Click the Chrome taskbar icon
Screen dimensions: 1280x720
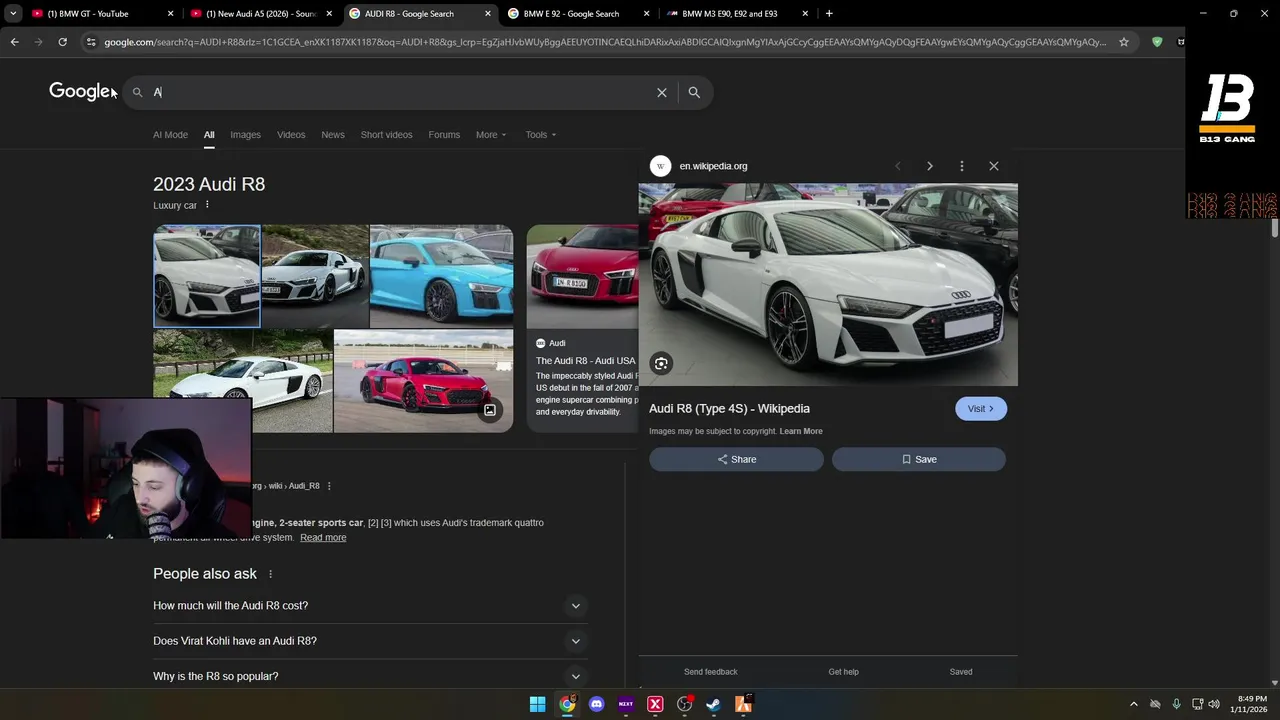pyautogui.click(x=567, y=704)
